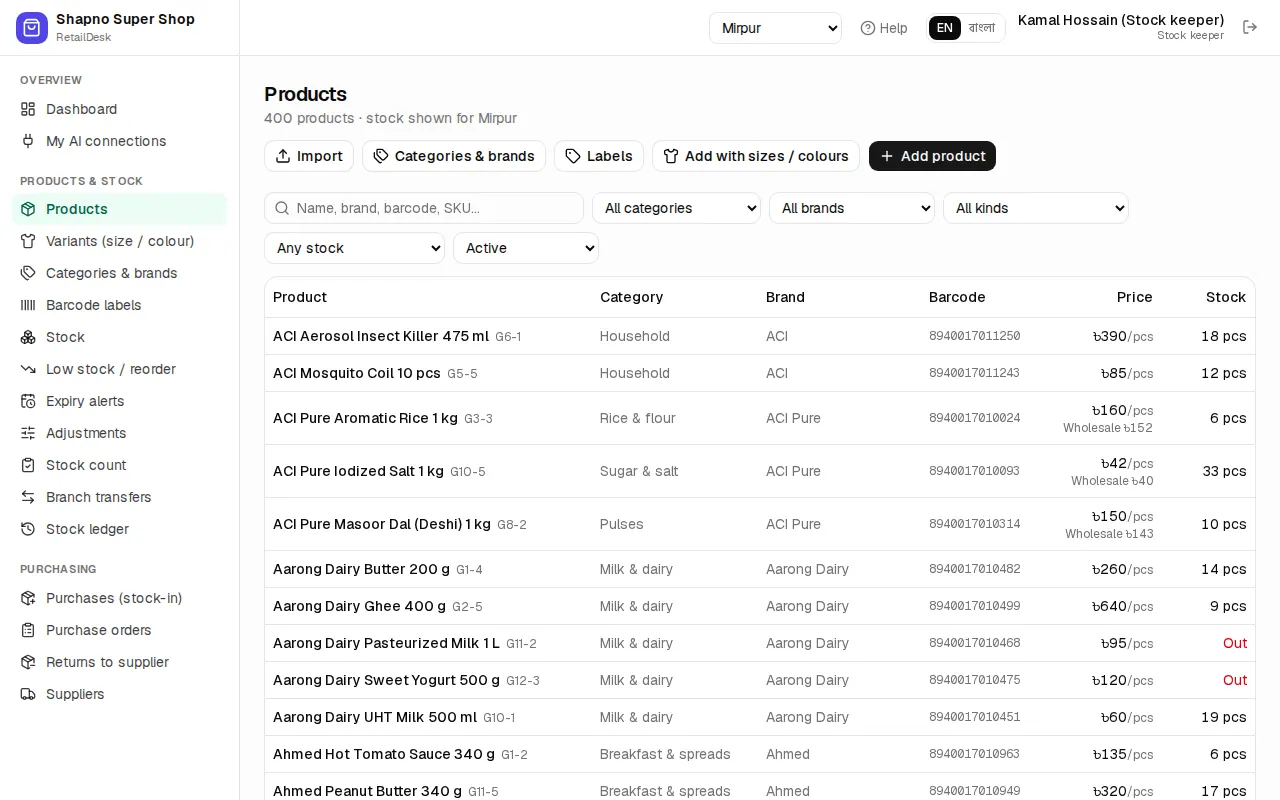Click the Suppliers truck icon
Viewport: 1280px width, 800px height.
28,694
